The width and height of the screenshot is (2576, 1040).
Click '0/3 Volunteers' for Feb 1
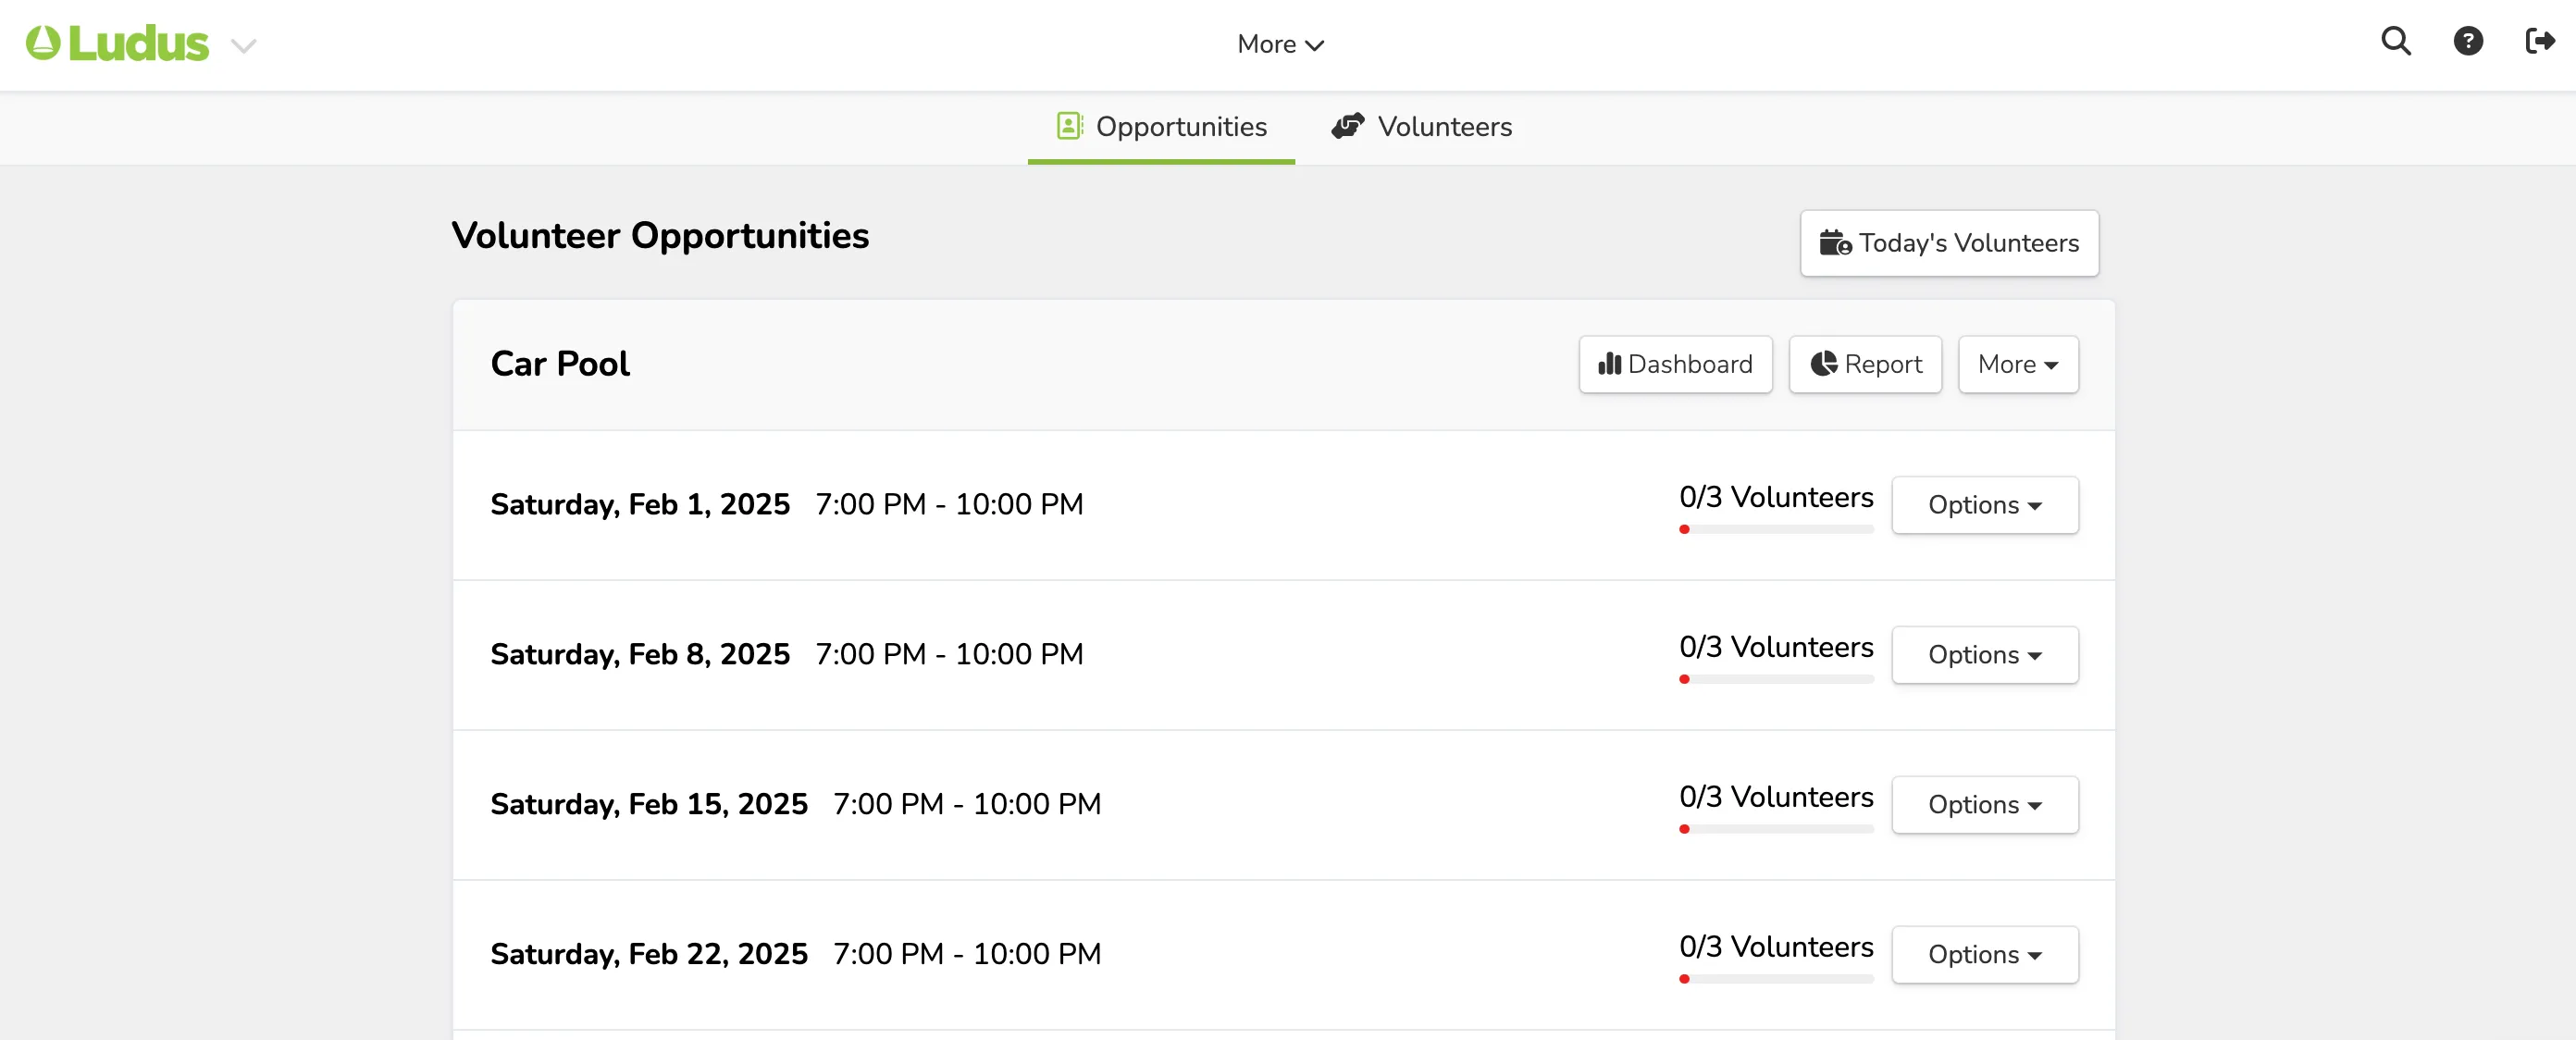click(1776, 497)
